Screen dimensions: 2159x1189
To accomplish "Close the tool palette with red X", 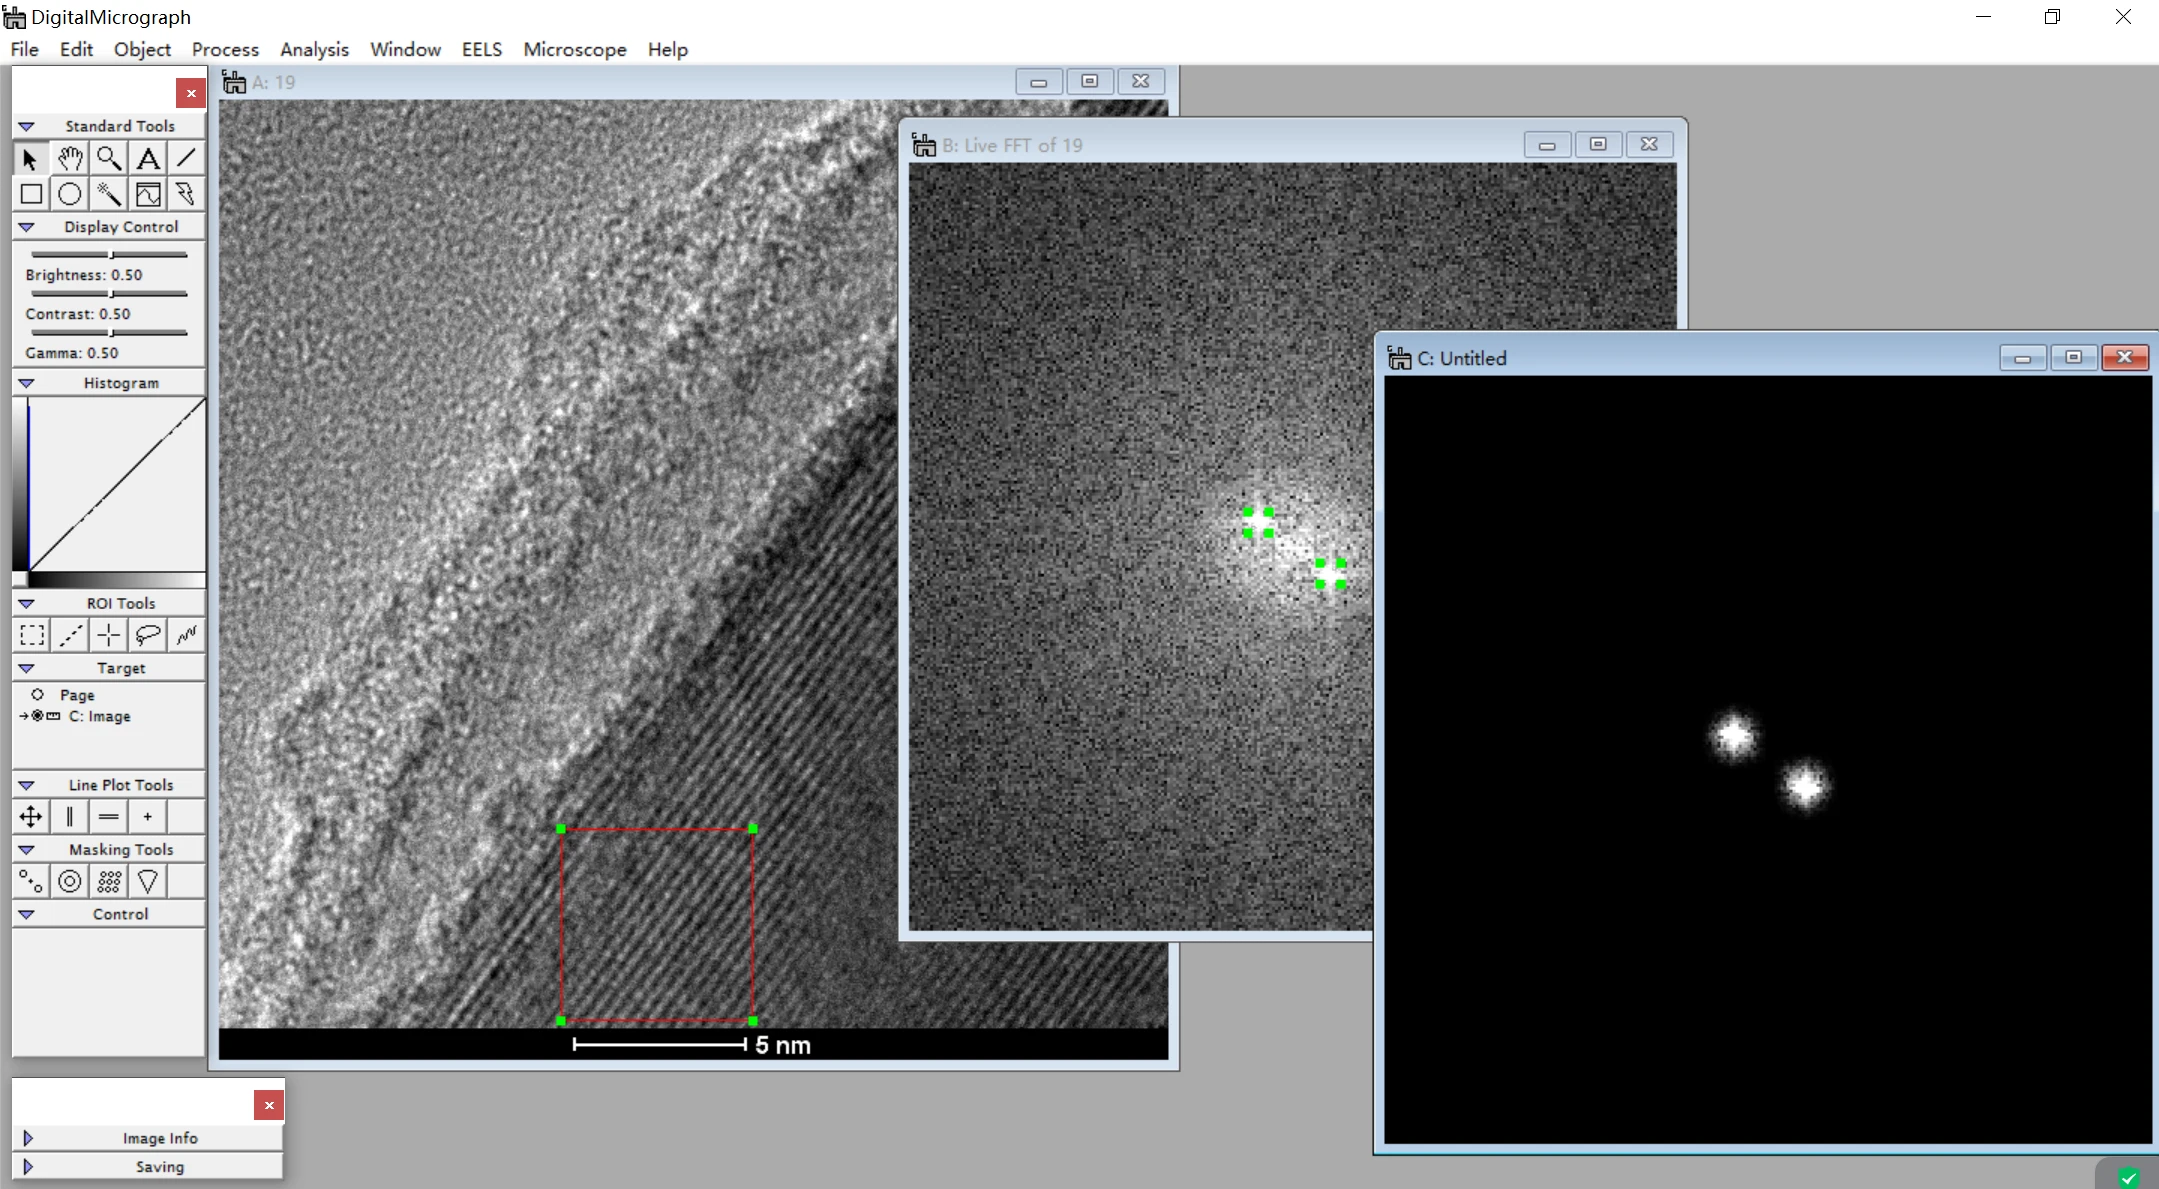I will (x=191, y=93).
